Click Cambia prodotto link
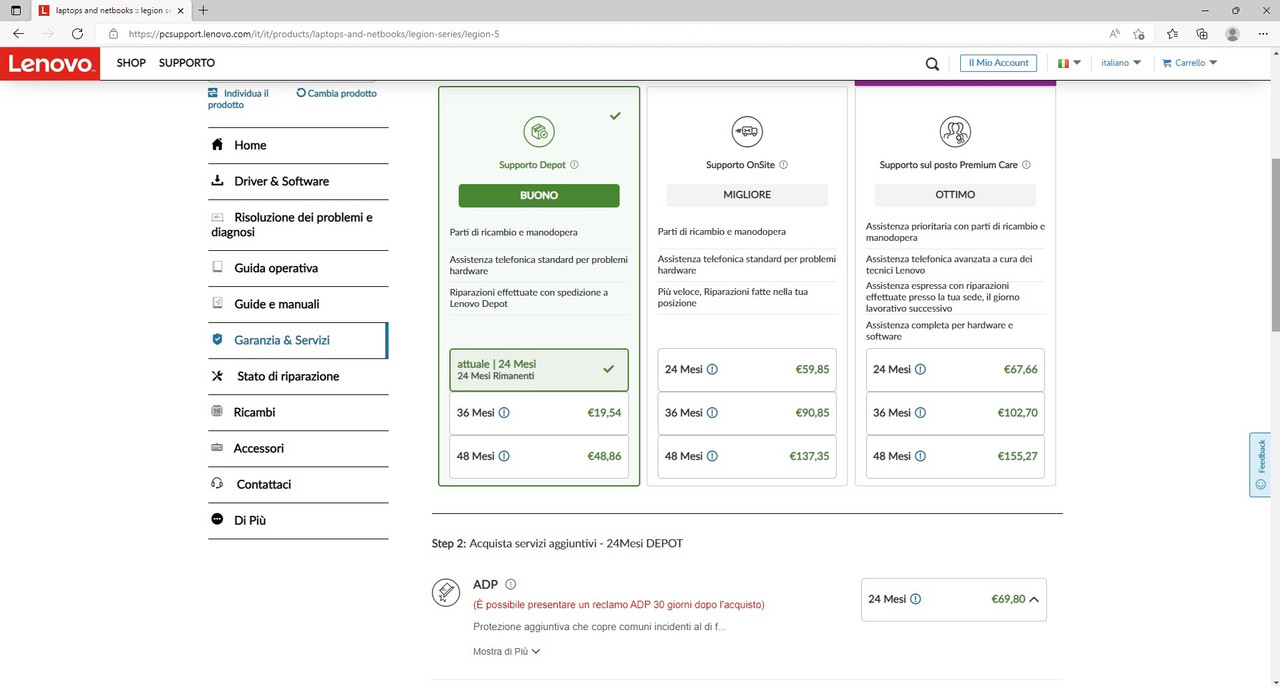Viewport: 1280px width, 686px height. [x=337, y=93]
